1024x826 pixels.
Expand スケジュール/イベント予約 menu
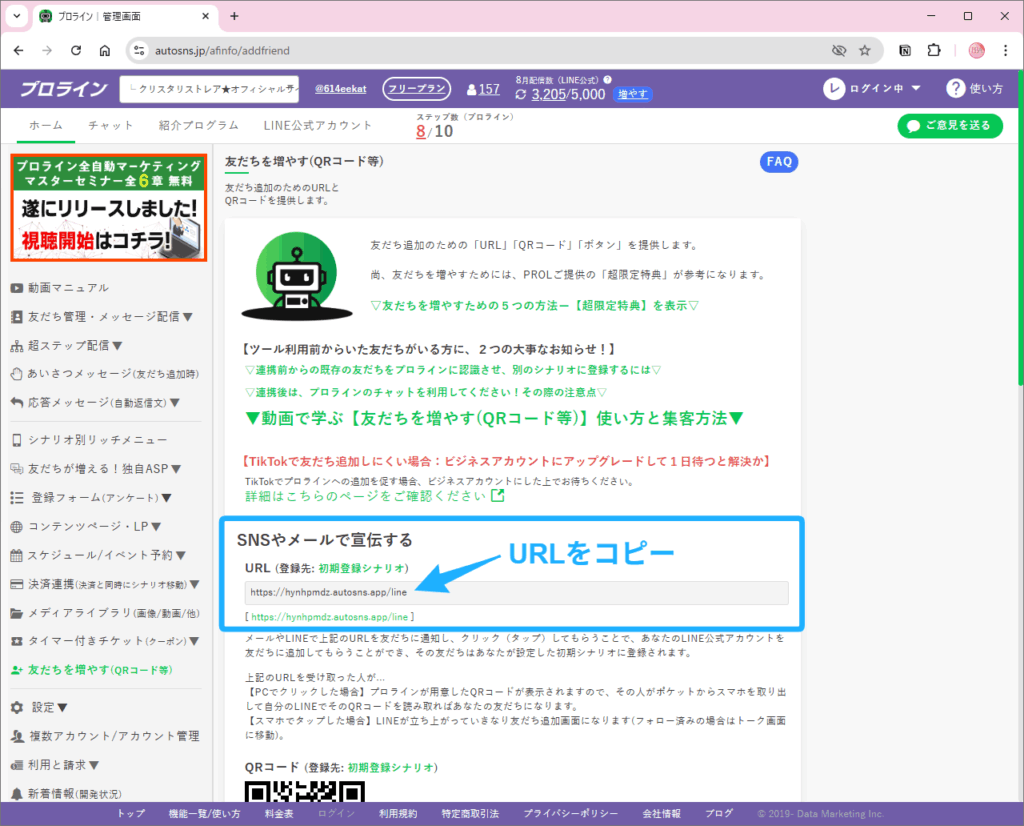99,555
